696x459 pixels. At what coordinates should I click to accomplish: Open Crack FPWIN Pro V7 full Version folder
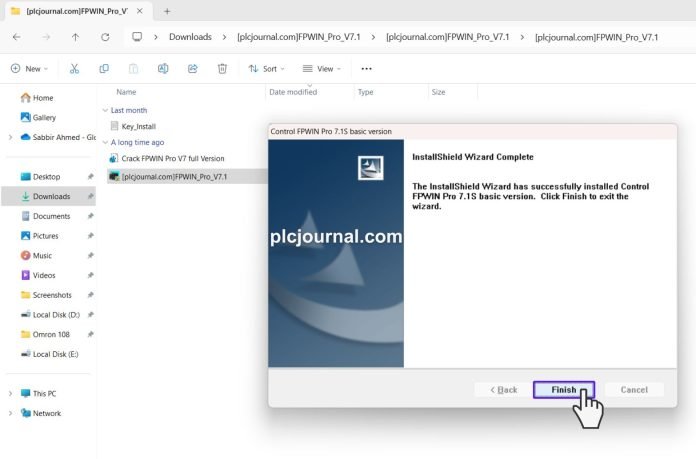[172, 158]
